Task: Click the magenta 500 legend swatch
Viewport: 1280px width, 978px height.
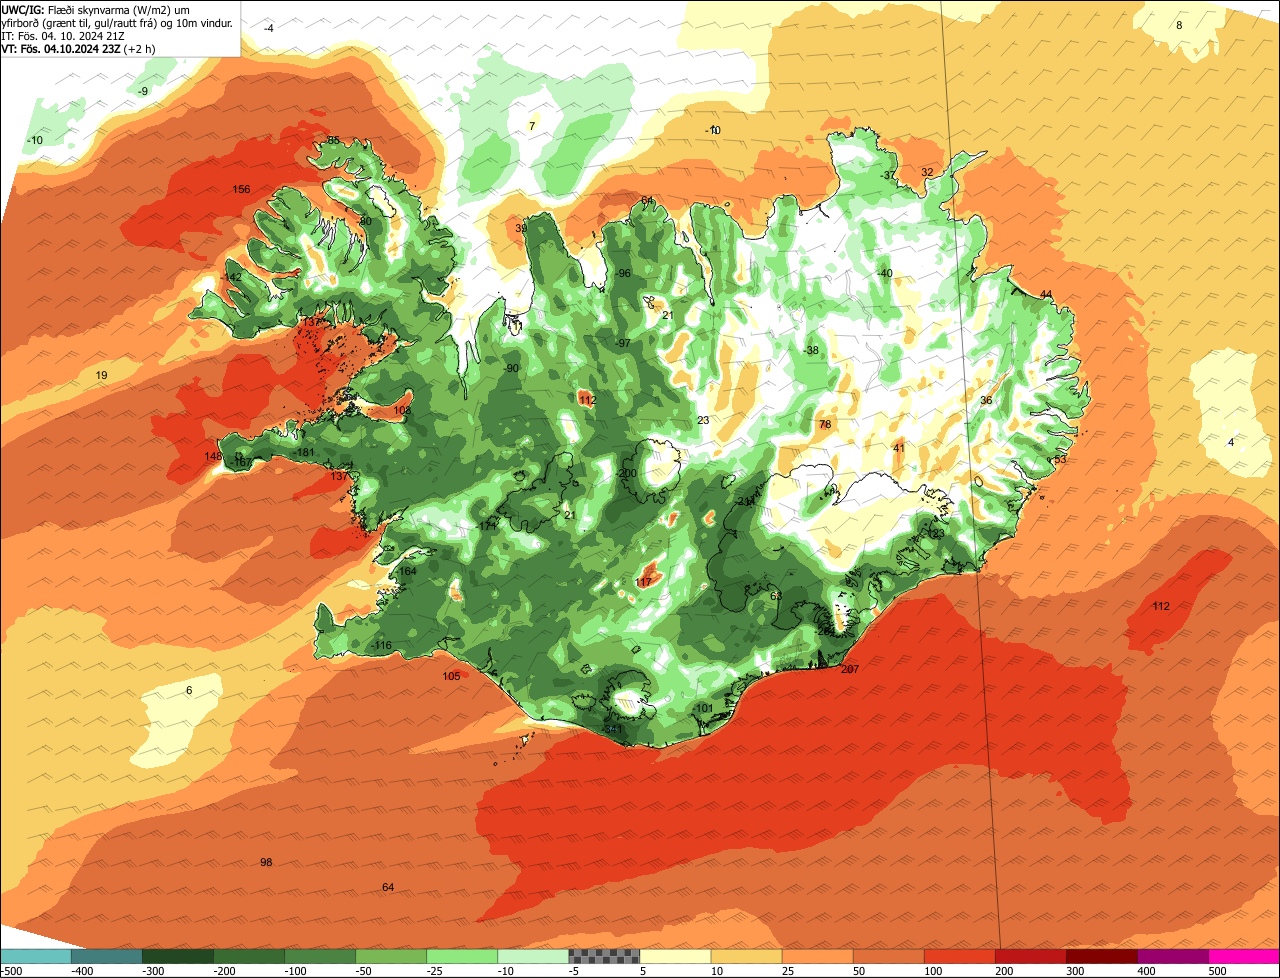Action: coord(1244,956)
